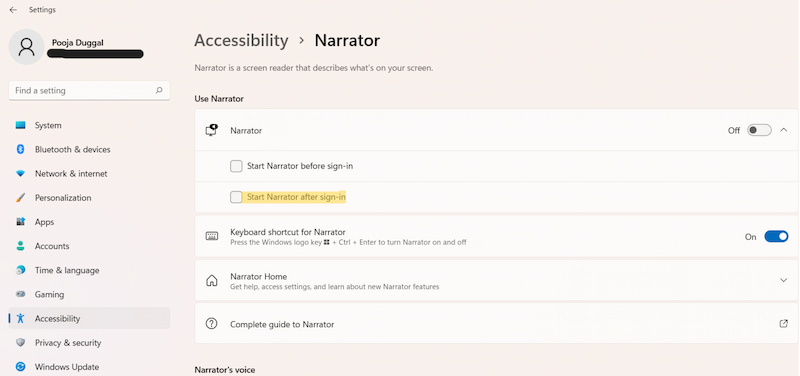
Task: Click the Personalization paintbrush icon
Action: pos(20,197)
